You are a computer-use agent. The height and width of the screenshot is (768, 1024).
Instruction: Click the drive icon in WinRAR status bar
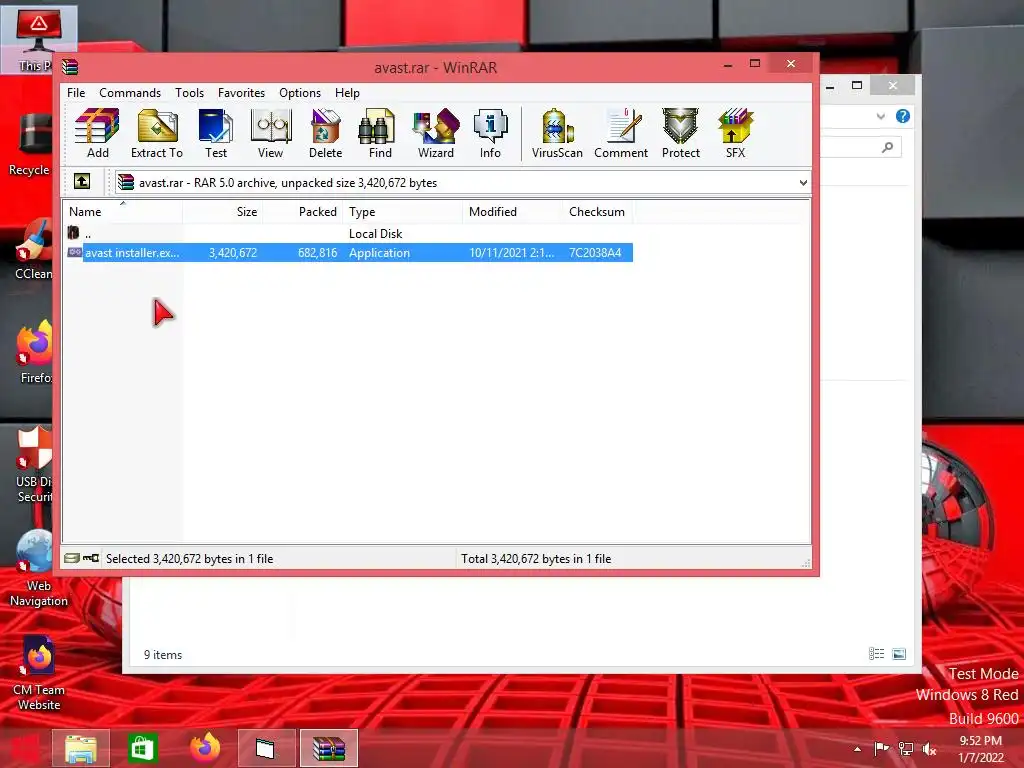(72, 558)
